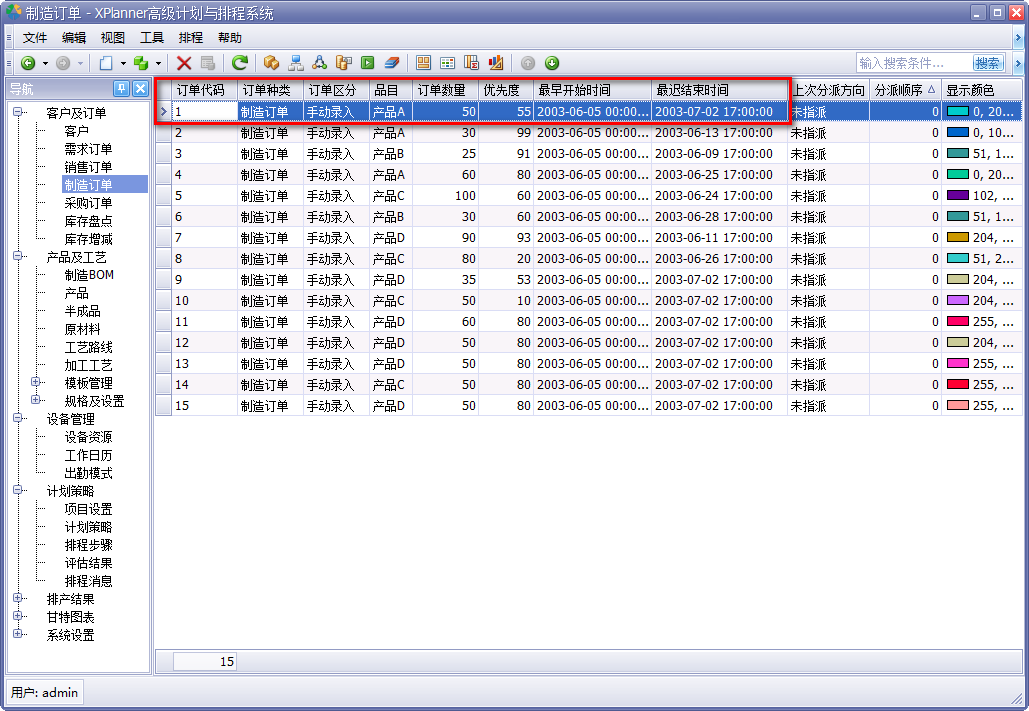The height and width of the screenshot is (711, 1029).
Task: Close the 导航 navigation panel
Action: [x=140, y=89]
